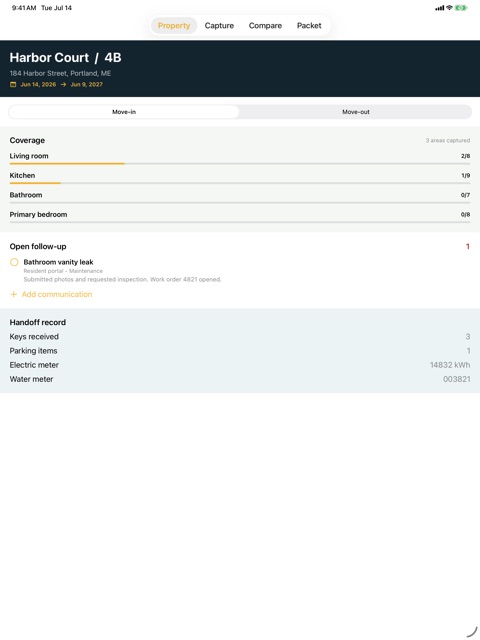480x640 pixels.
Task: Click the Harbor Court / 4B title
Action: point(65,58)
